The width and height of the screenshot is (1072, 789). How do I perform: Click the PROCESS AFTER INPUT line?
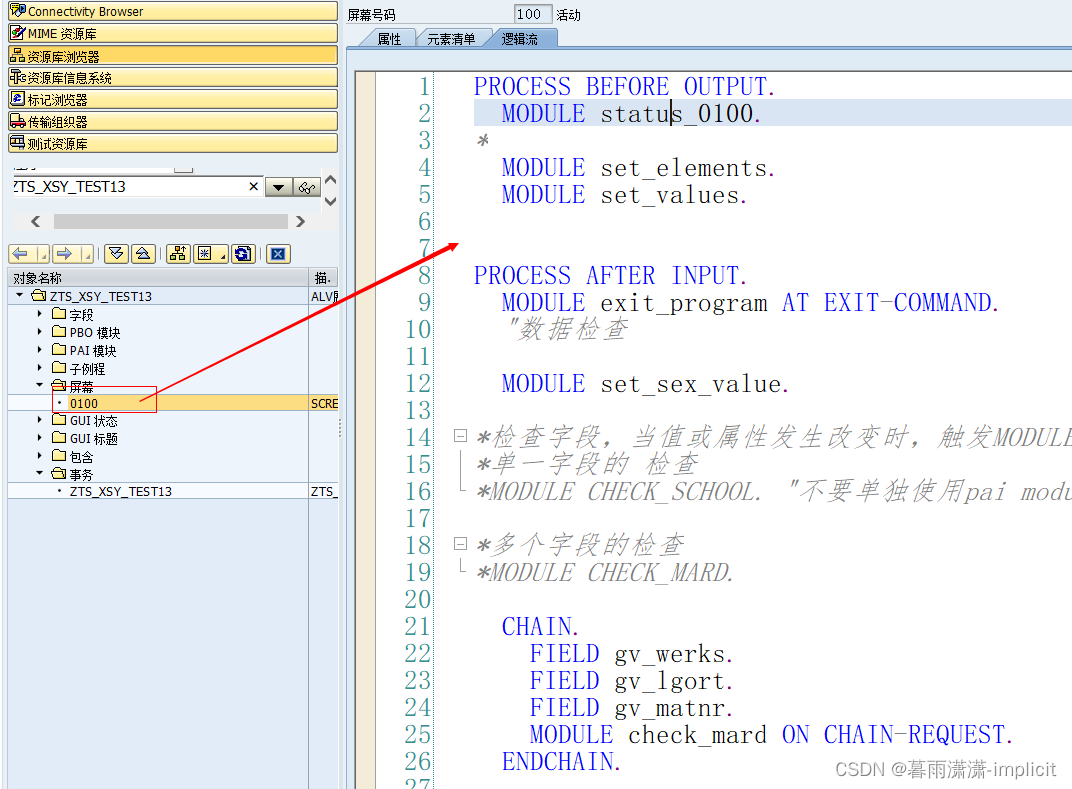pos(611,276)
